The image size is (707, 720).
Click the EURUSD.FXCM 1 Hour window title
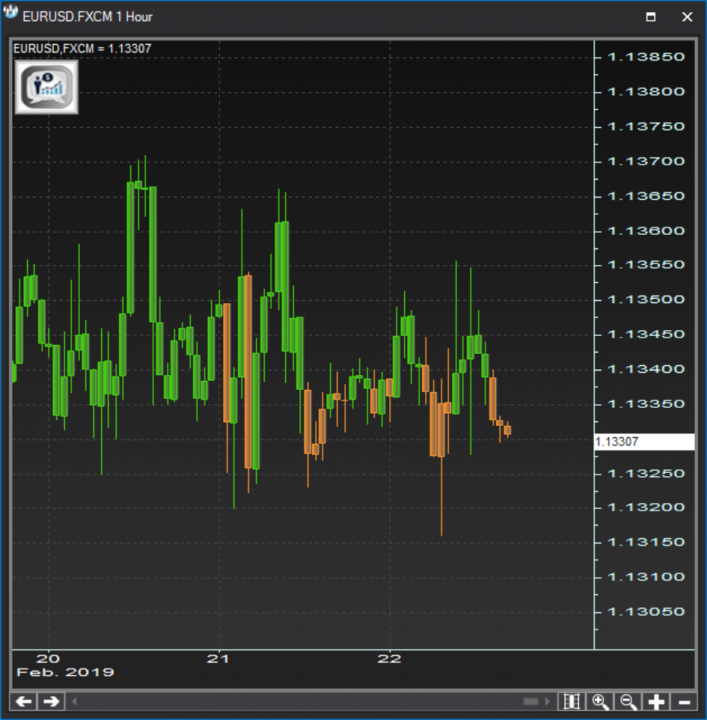87,17
